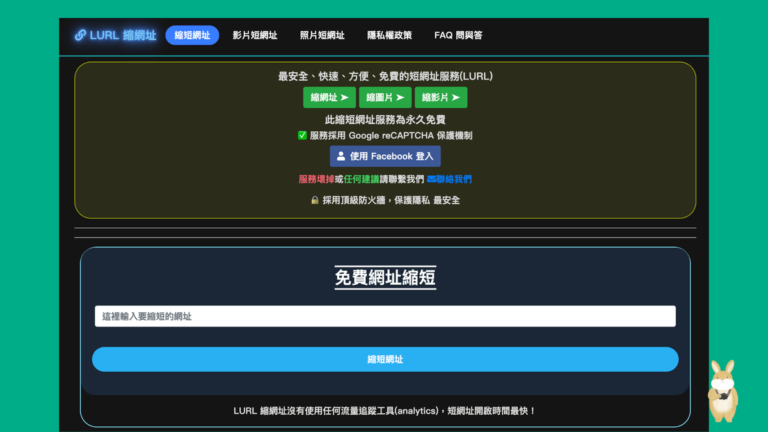Viewport: 768px width, 432px height.
Task: Click the 免費網址縮短 heading
Action: click(385, 277)
